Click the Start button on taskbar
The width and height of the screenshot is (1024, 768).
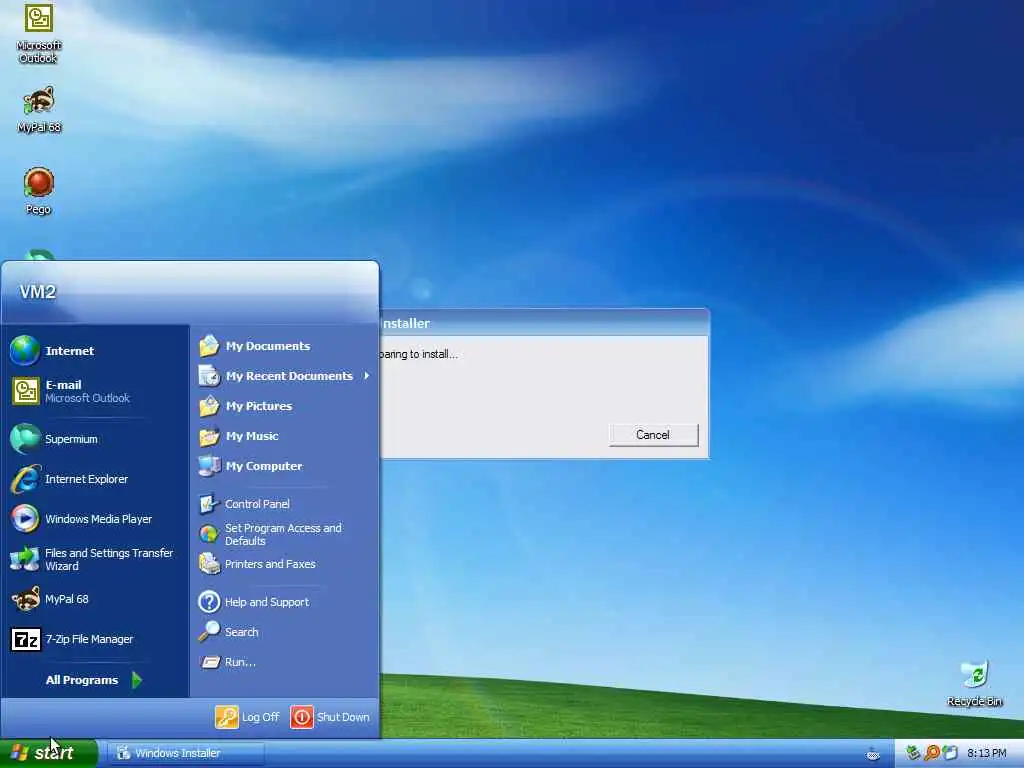click(49, 753)
